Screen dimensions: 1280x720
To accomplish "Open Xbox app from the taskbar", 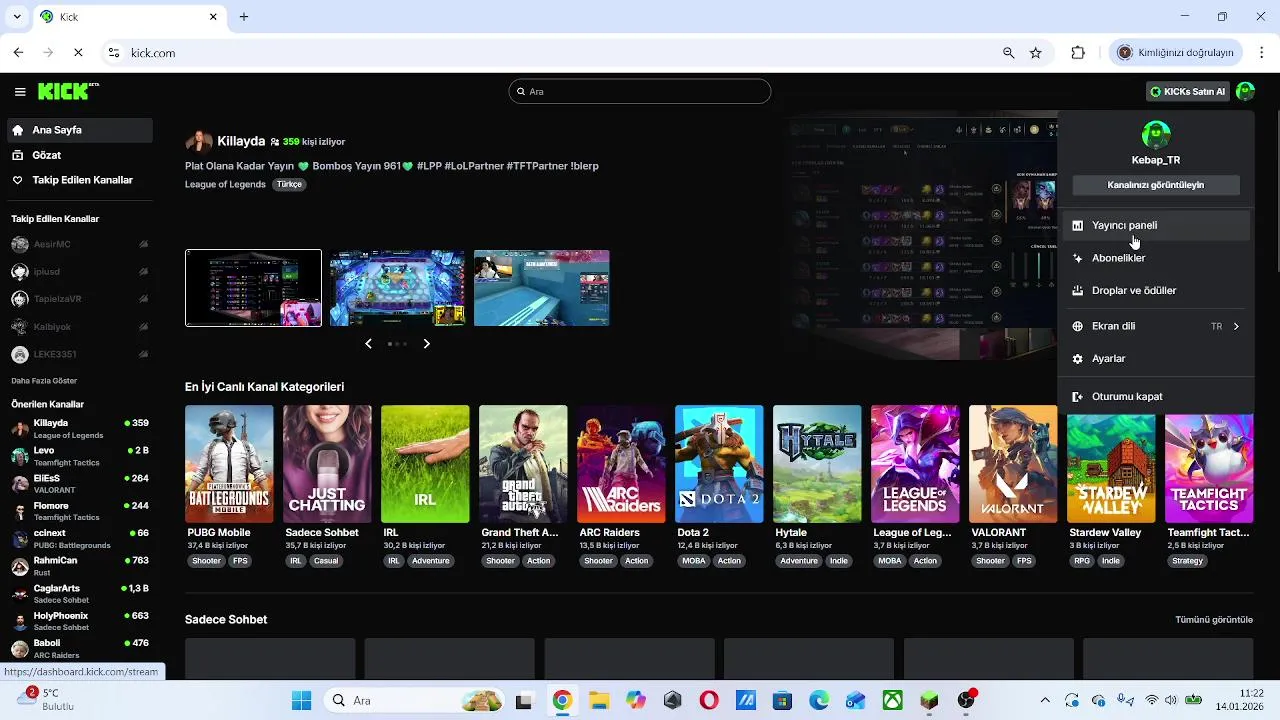I will coord(892,701).
